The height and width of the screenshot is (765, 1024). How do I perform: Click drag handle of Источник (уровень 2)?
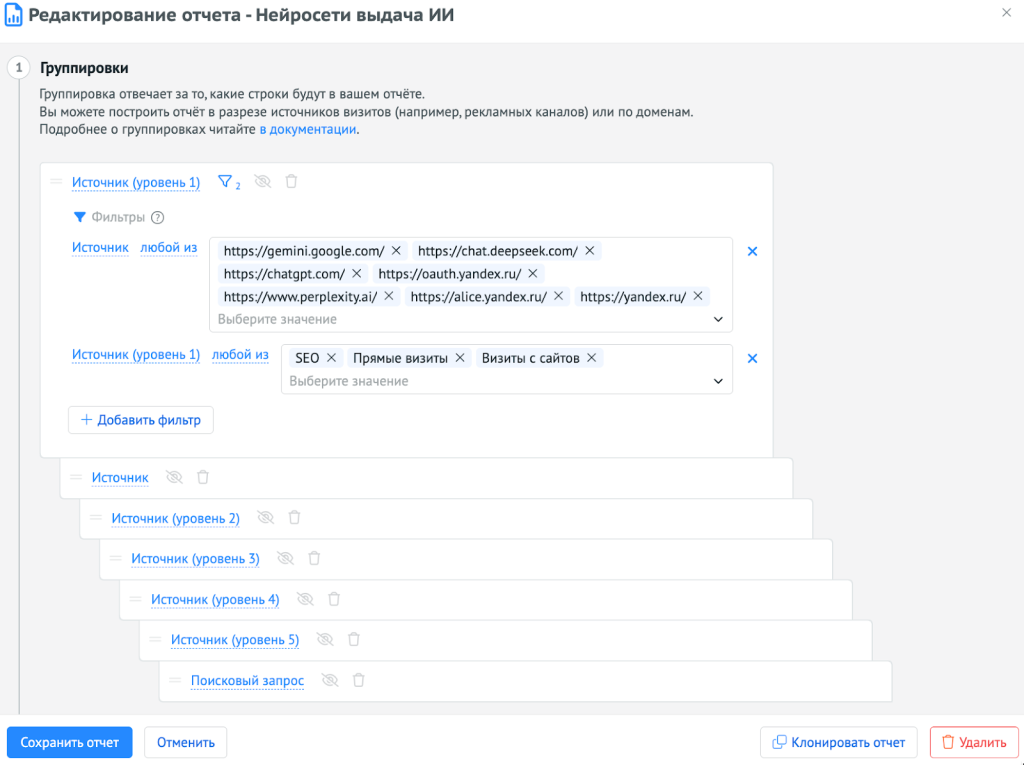(96, 517)
